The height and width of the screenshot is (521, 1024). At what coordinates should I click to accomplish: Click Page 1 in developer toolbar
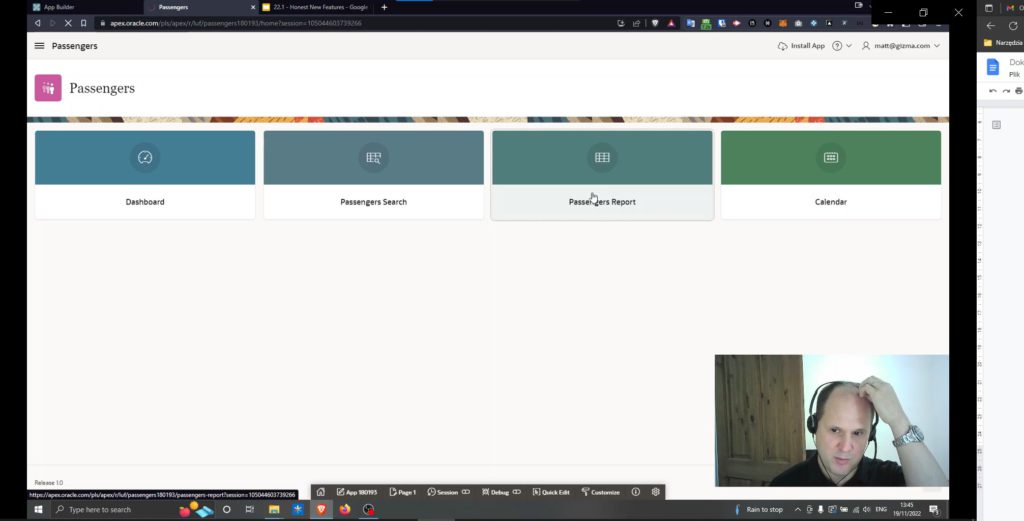pos(402,492)
